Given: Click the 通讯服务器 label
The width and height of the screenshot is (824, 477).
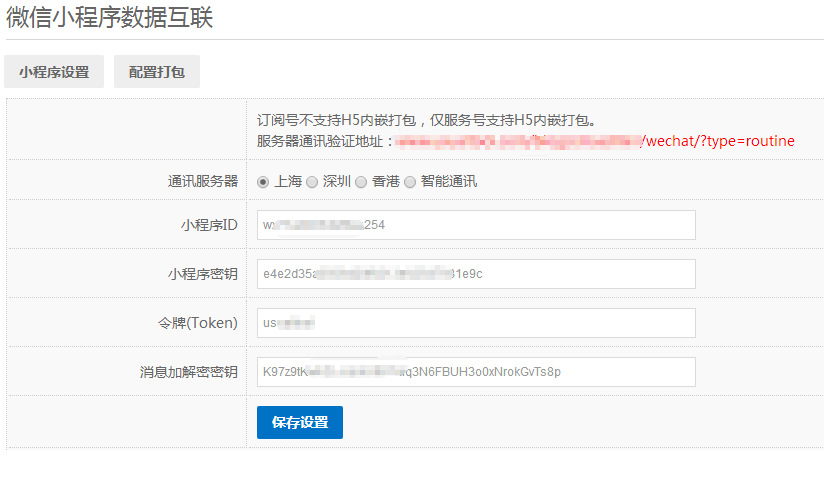Looking at the screenshot, I should click(203, 182).
